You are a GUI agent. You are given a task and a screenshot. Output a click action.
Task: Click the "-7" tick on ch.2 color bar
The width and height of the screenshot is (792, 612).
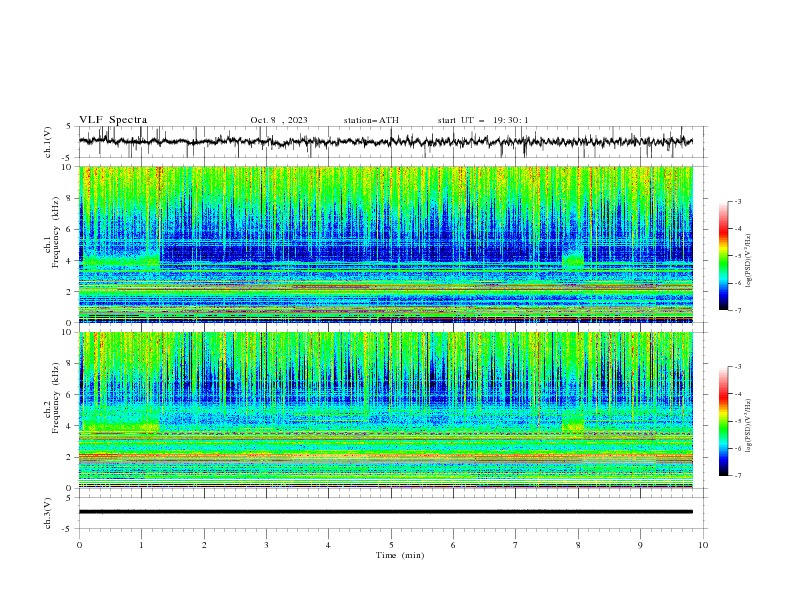(737, 476)
